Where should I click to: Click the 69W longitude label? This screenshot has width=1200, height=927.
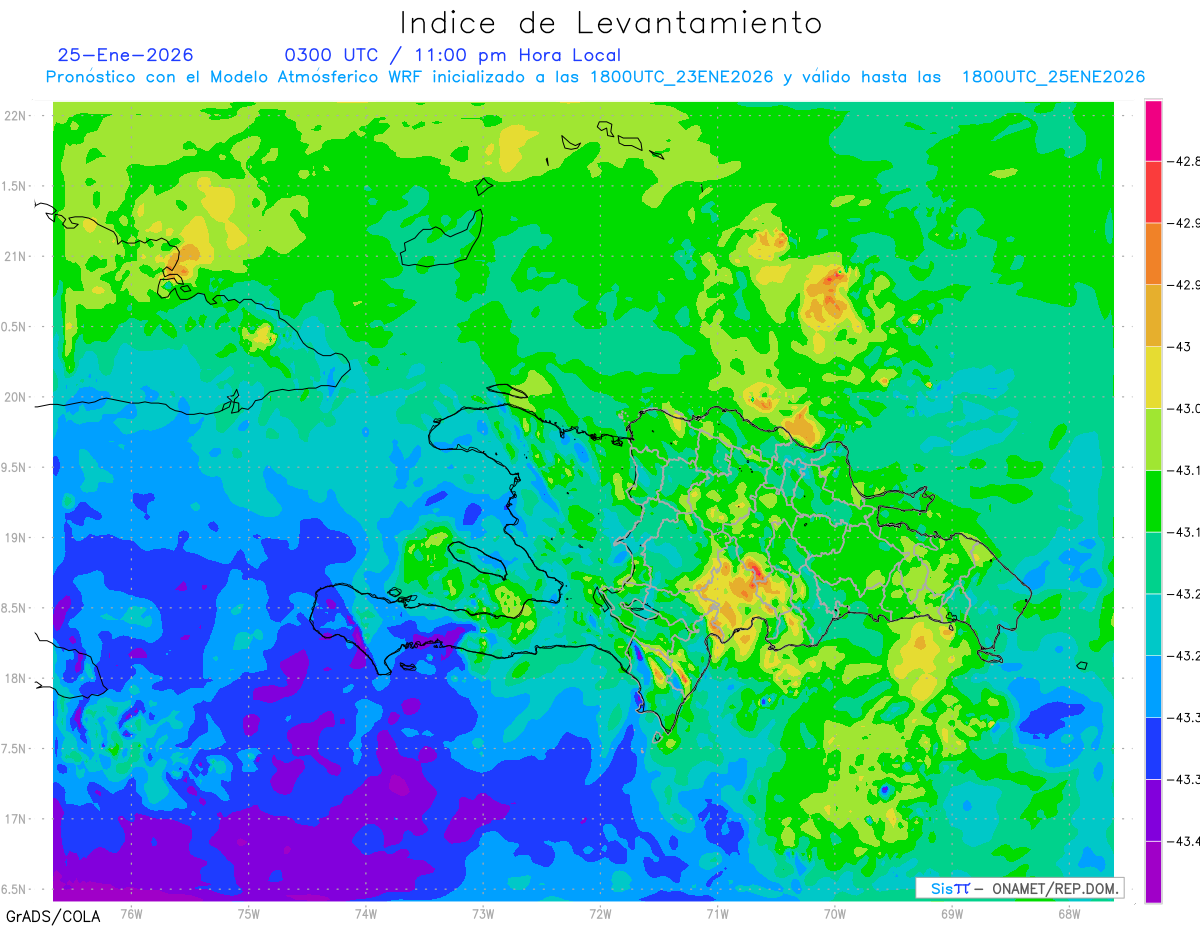[x=952, y=913]
